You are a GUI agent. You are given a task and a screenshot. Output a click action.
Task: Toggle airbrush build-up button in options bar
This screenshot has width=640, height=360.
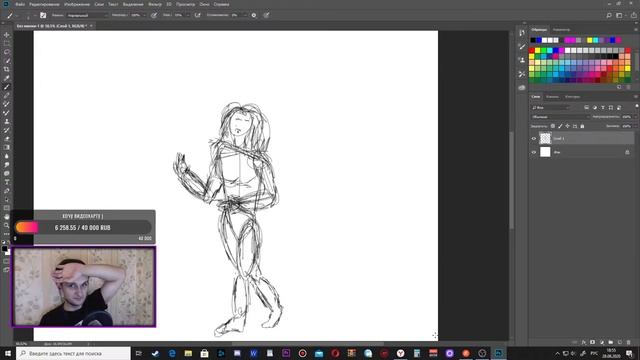(198, 15)
